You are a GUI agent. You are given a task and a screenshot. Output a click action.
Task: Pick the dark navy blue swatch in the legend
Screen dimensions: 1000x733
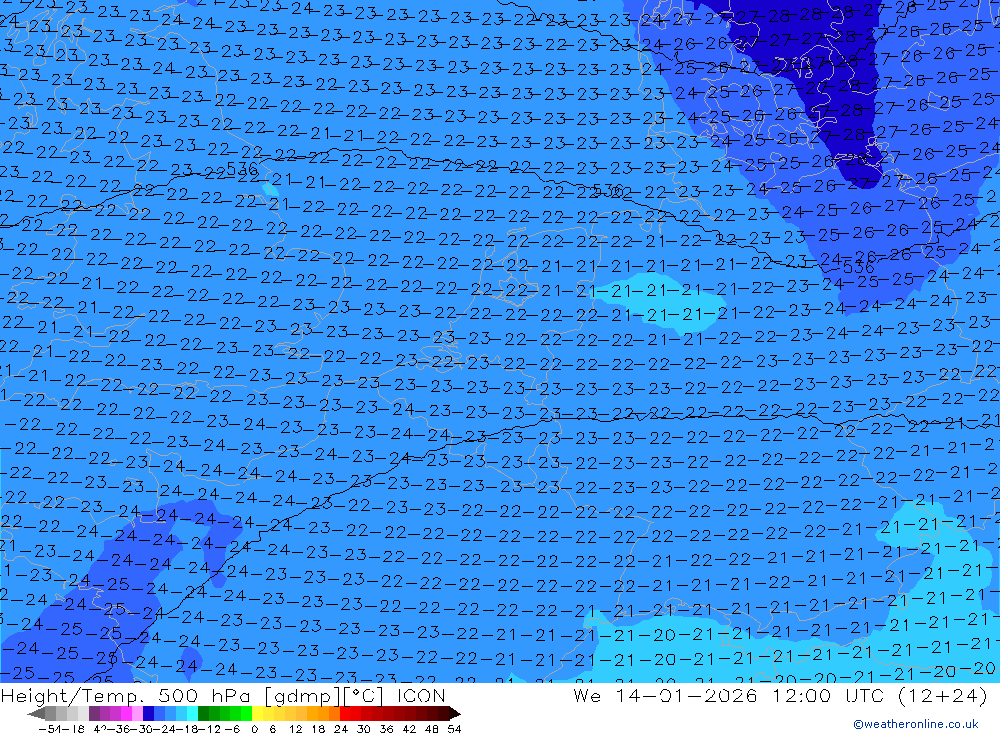point(149,713)
